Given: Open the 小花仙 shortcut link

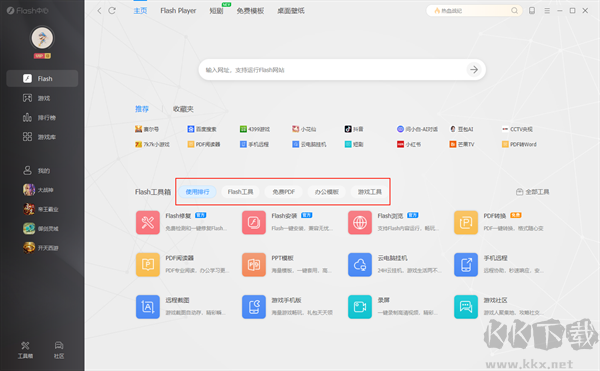Looking at the screenshot, I should click(304, 129).
